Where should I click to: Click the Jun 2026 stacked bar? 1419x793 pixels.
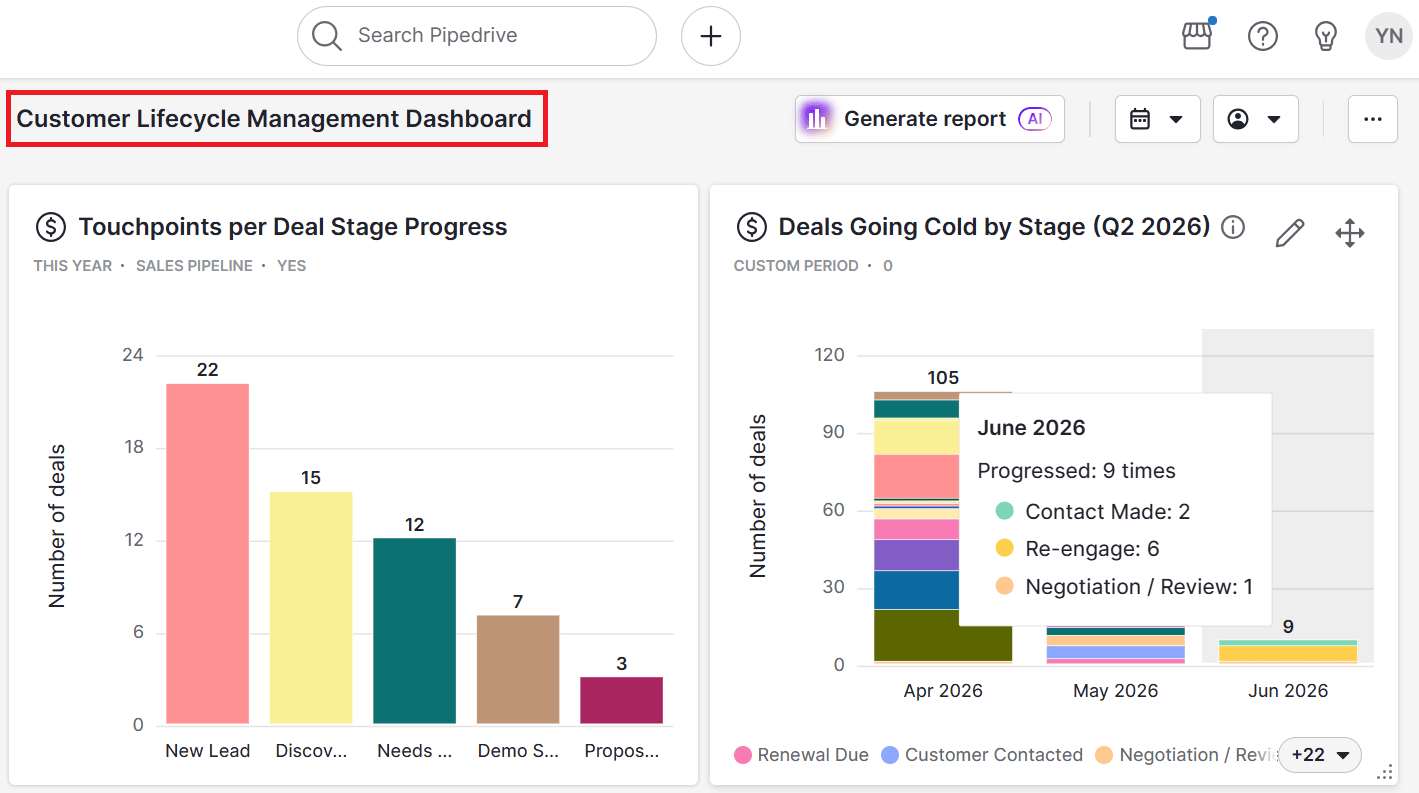[1288, 652]
